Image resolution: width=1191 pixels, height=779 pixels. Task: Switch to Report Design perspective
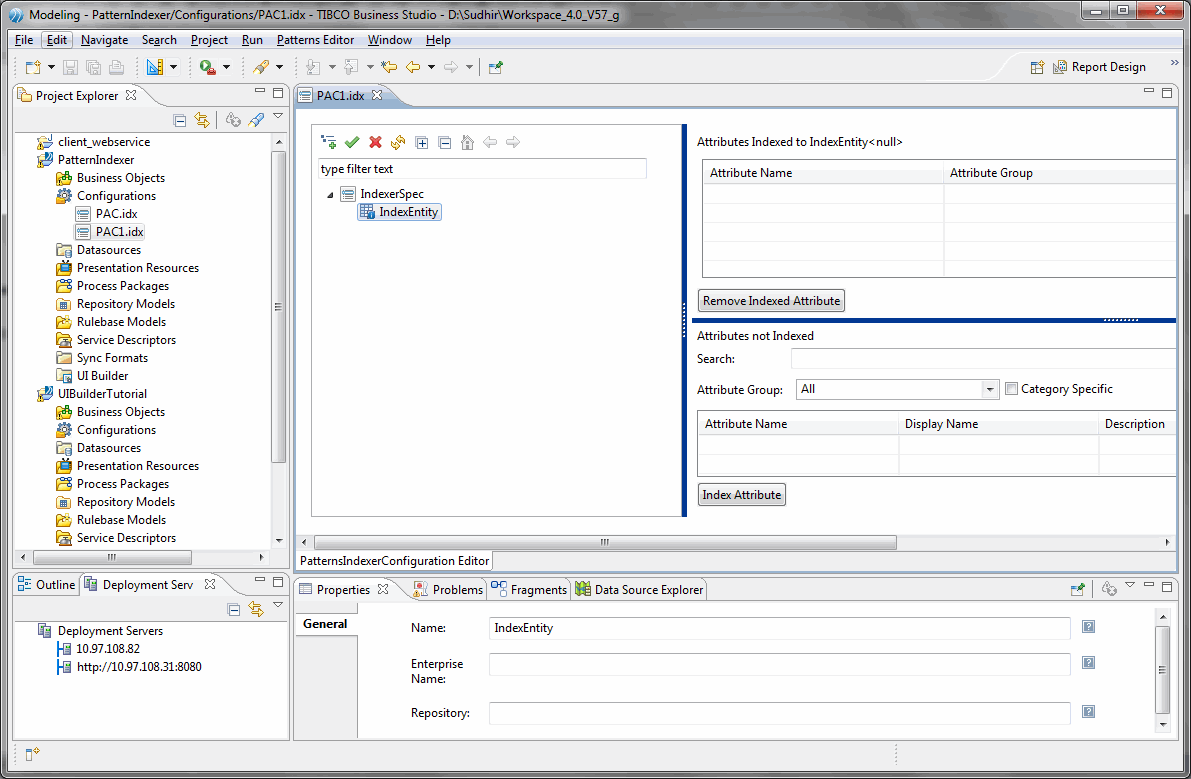(1099, 67)
